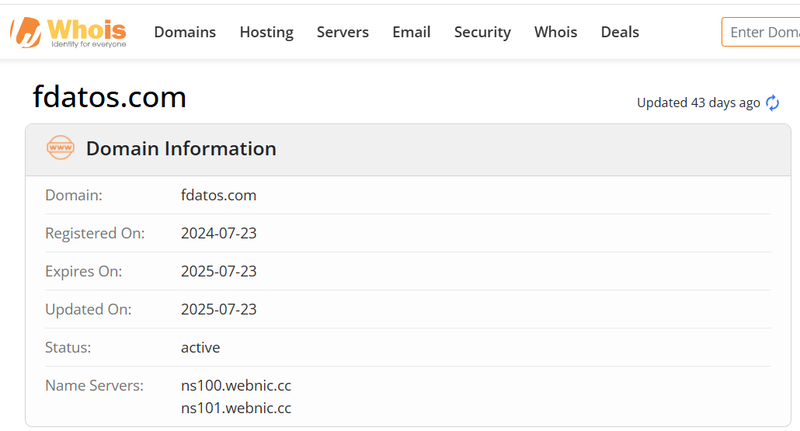Click the Updated On: label

[x=88, y=310]
